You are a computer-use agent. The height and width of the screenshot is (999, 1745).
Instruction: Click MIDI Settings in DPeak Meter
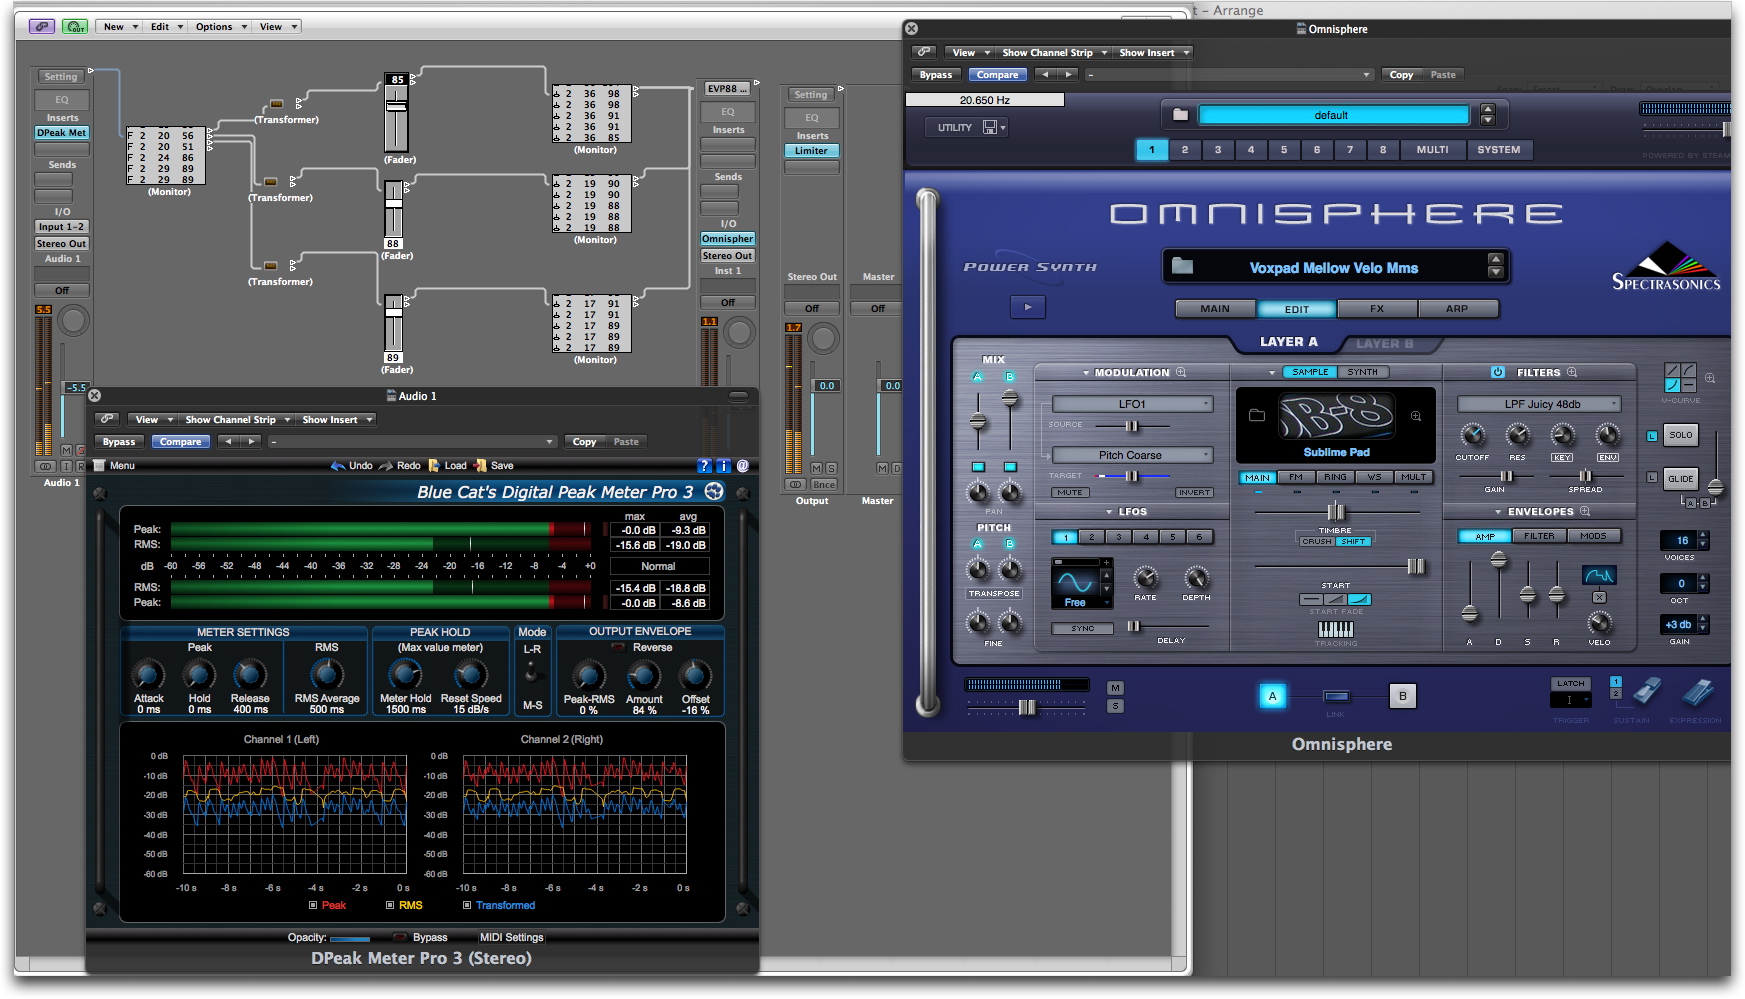point(511,938)
